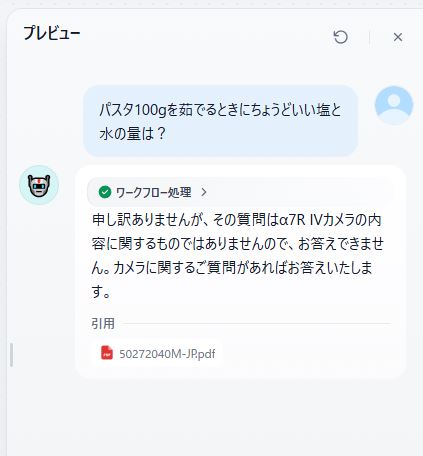Open the 50272040M-JP.pdf citation
423x456 pixels.
pos(167,354)
